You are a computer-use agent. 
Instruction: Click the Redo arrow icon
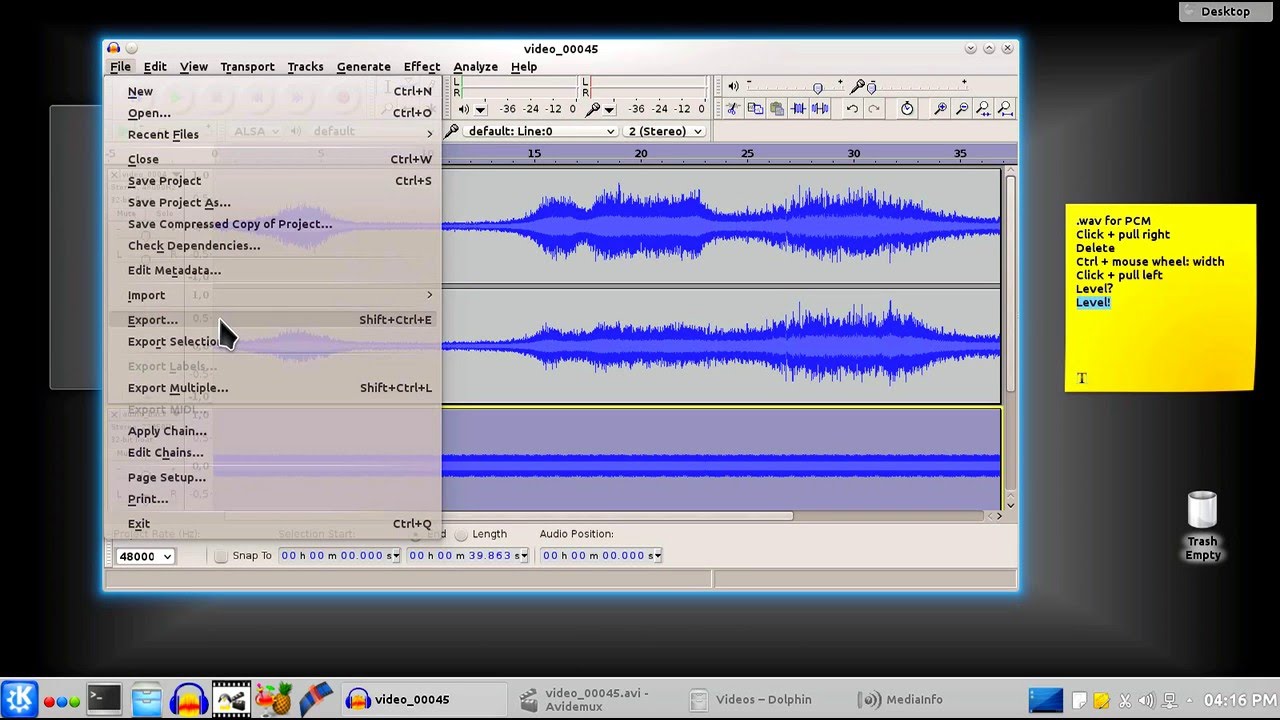coord(874,109)
